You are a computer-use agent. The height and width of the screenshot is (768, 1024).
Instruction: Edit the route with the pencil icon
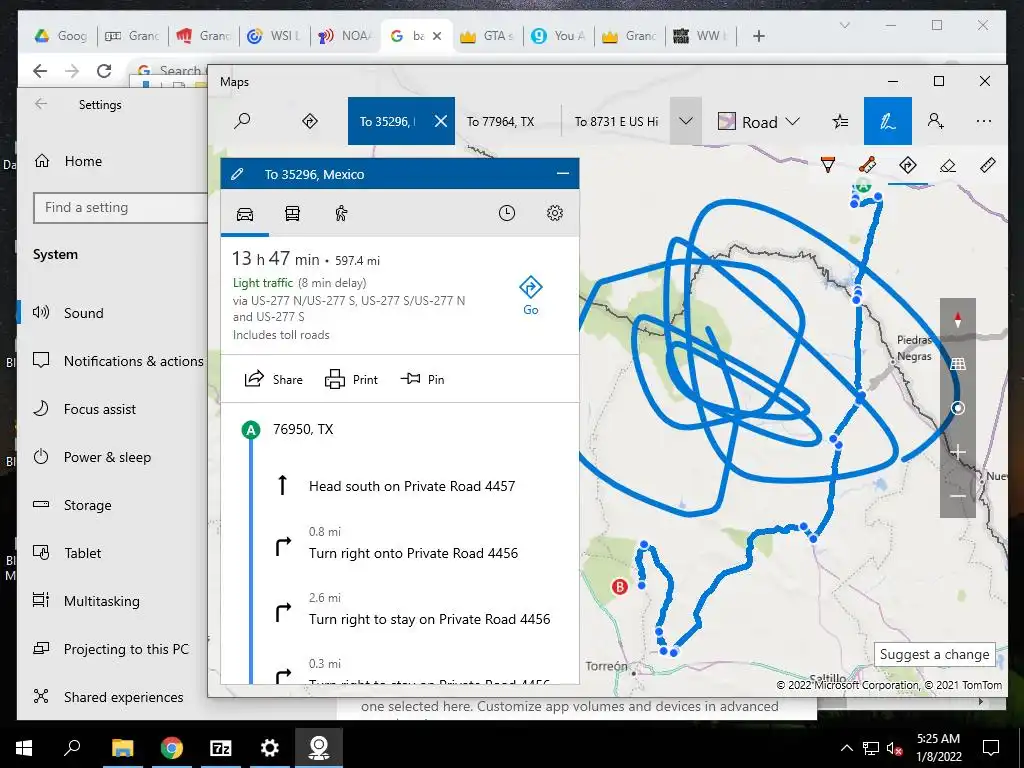(x=237, y=174)
